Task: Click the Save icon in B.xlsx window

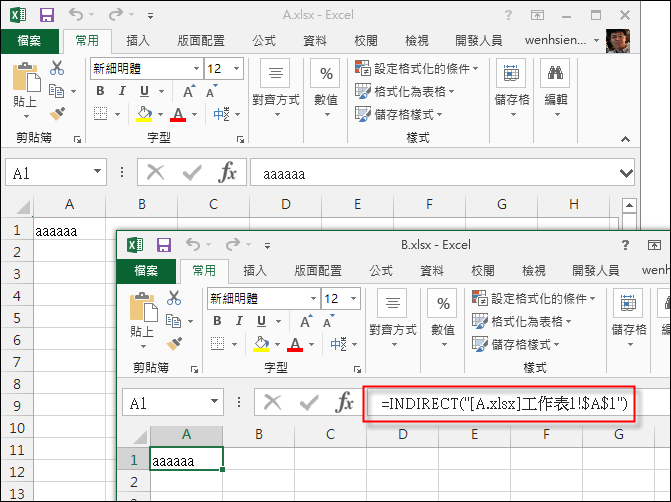Action: (164, 245)
